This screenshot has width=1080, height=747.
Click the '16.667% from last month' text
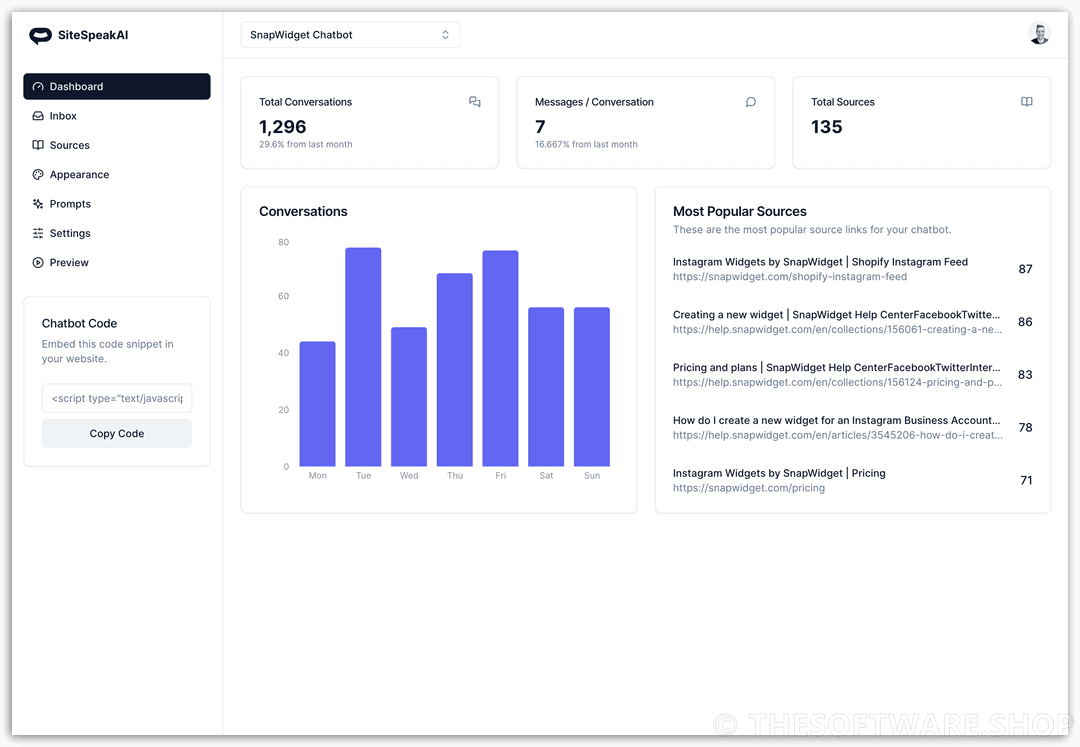coord(586,145)
